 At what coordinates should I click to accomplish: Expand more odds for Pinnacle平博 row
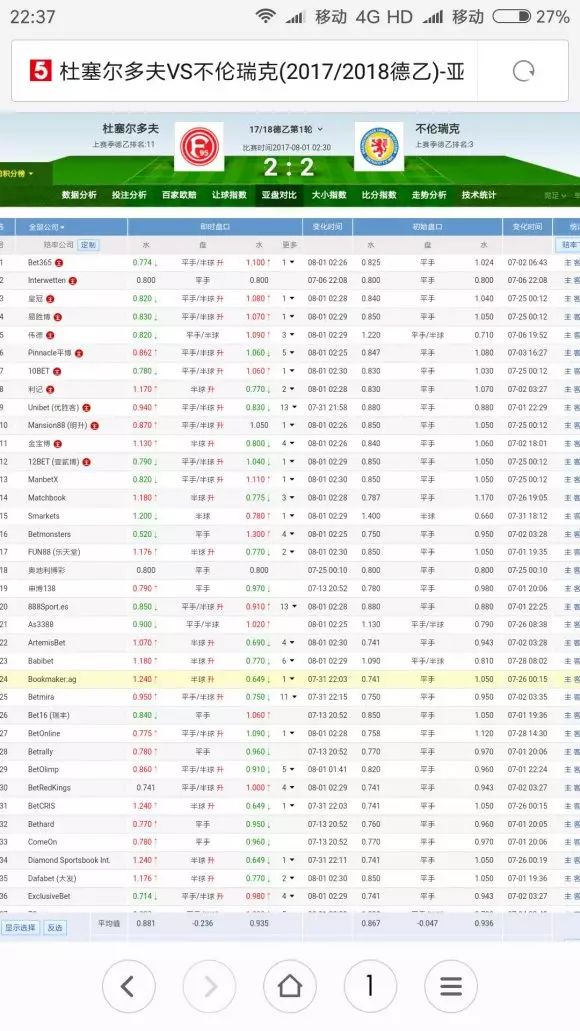(x=288, y=353)
